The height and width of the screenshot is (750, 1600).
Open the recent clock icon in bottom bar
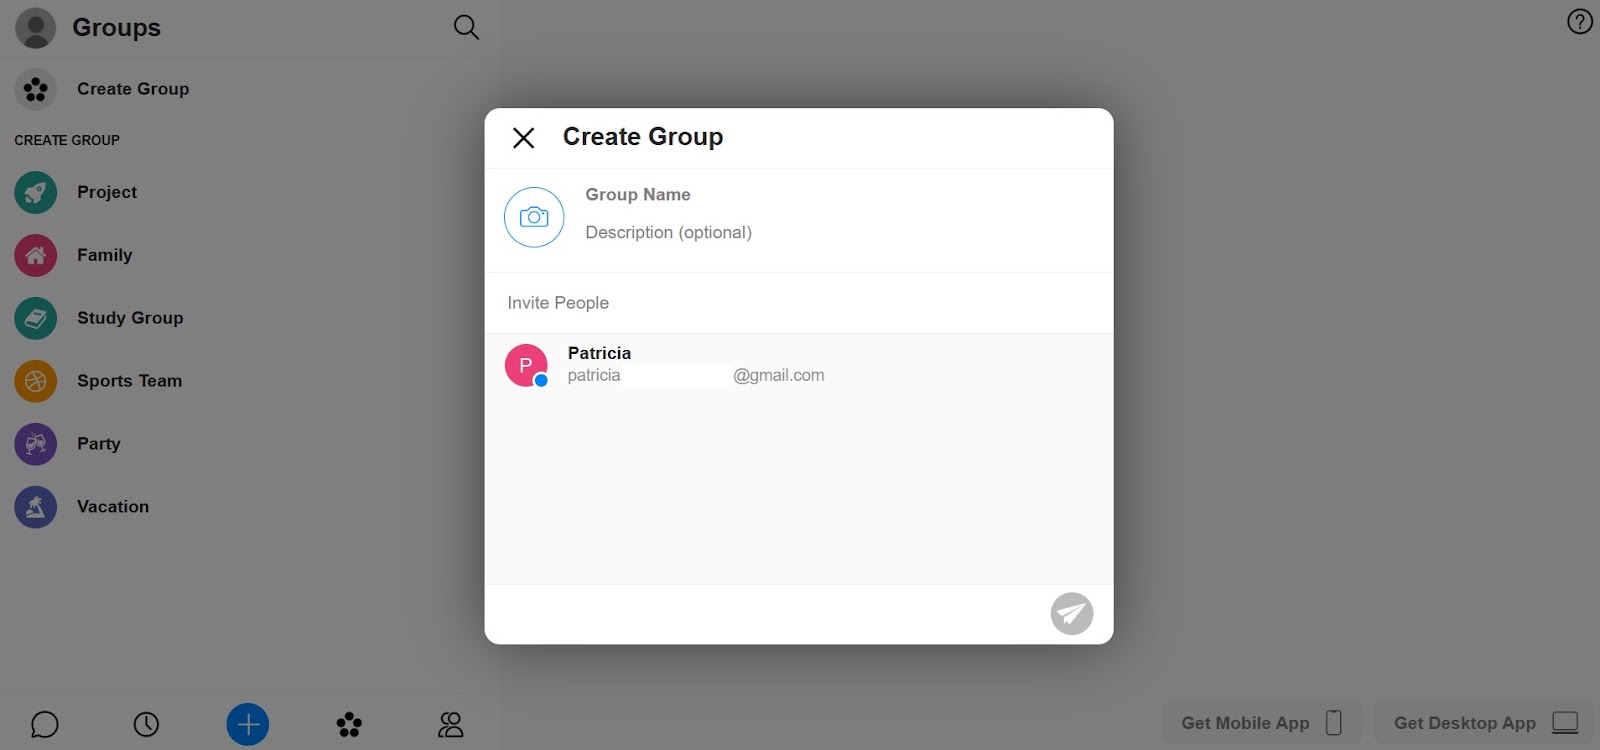(x=146, y=724)
